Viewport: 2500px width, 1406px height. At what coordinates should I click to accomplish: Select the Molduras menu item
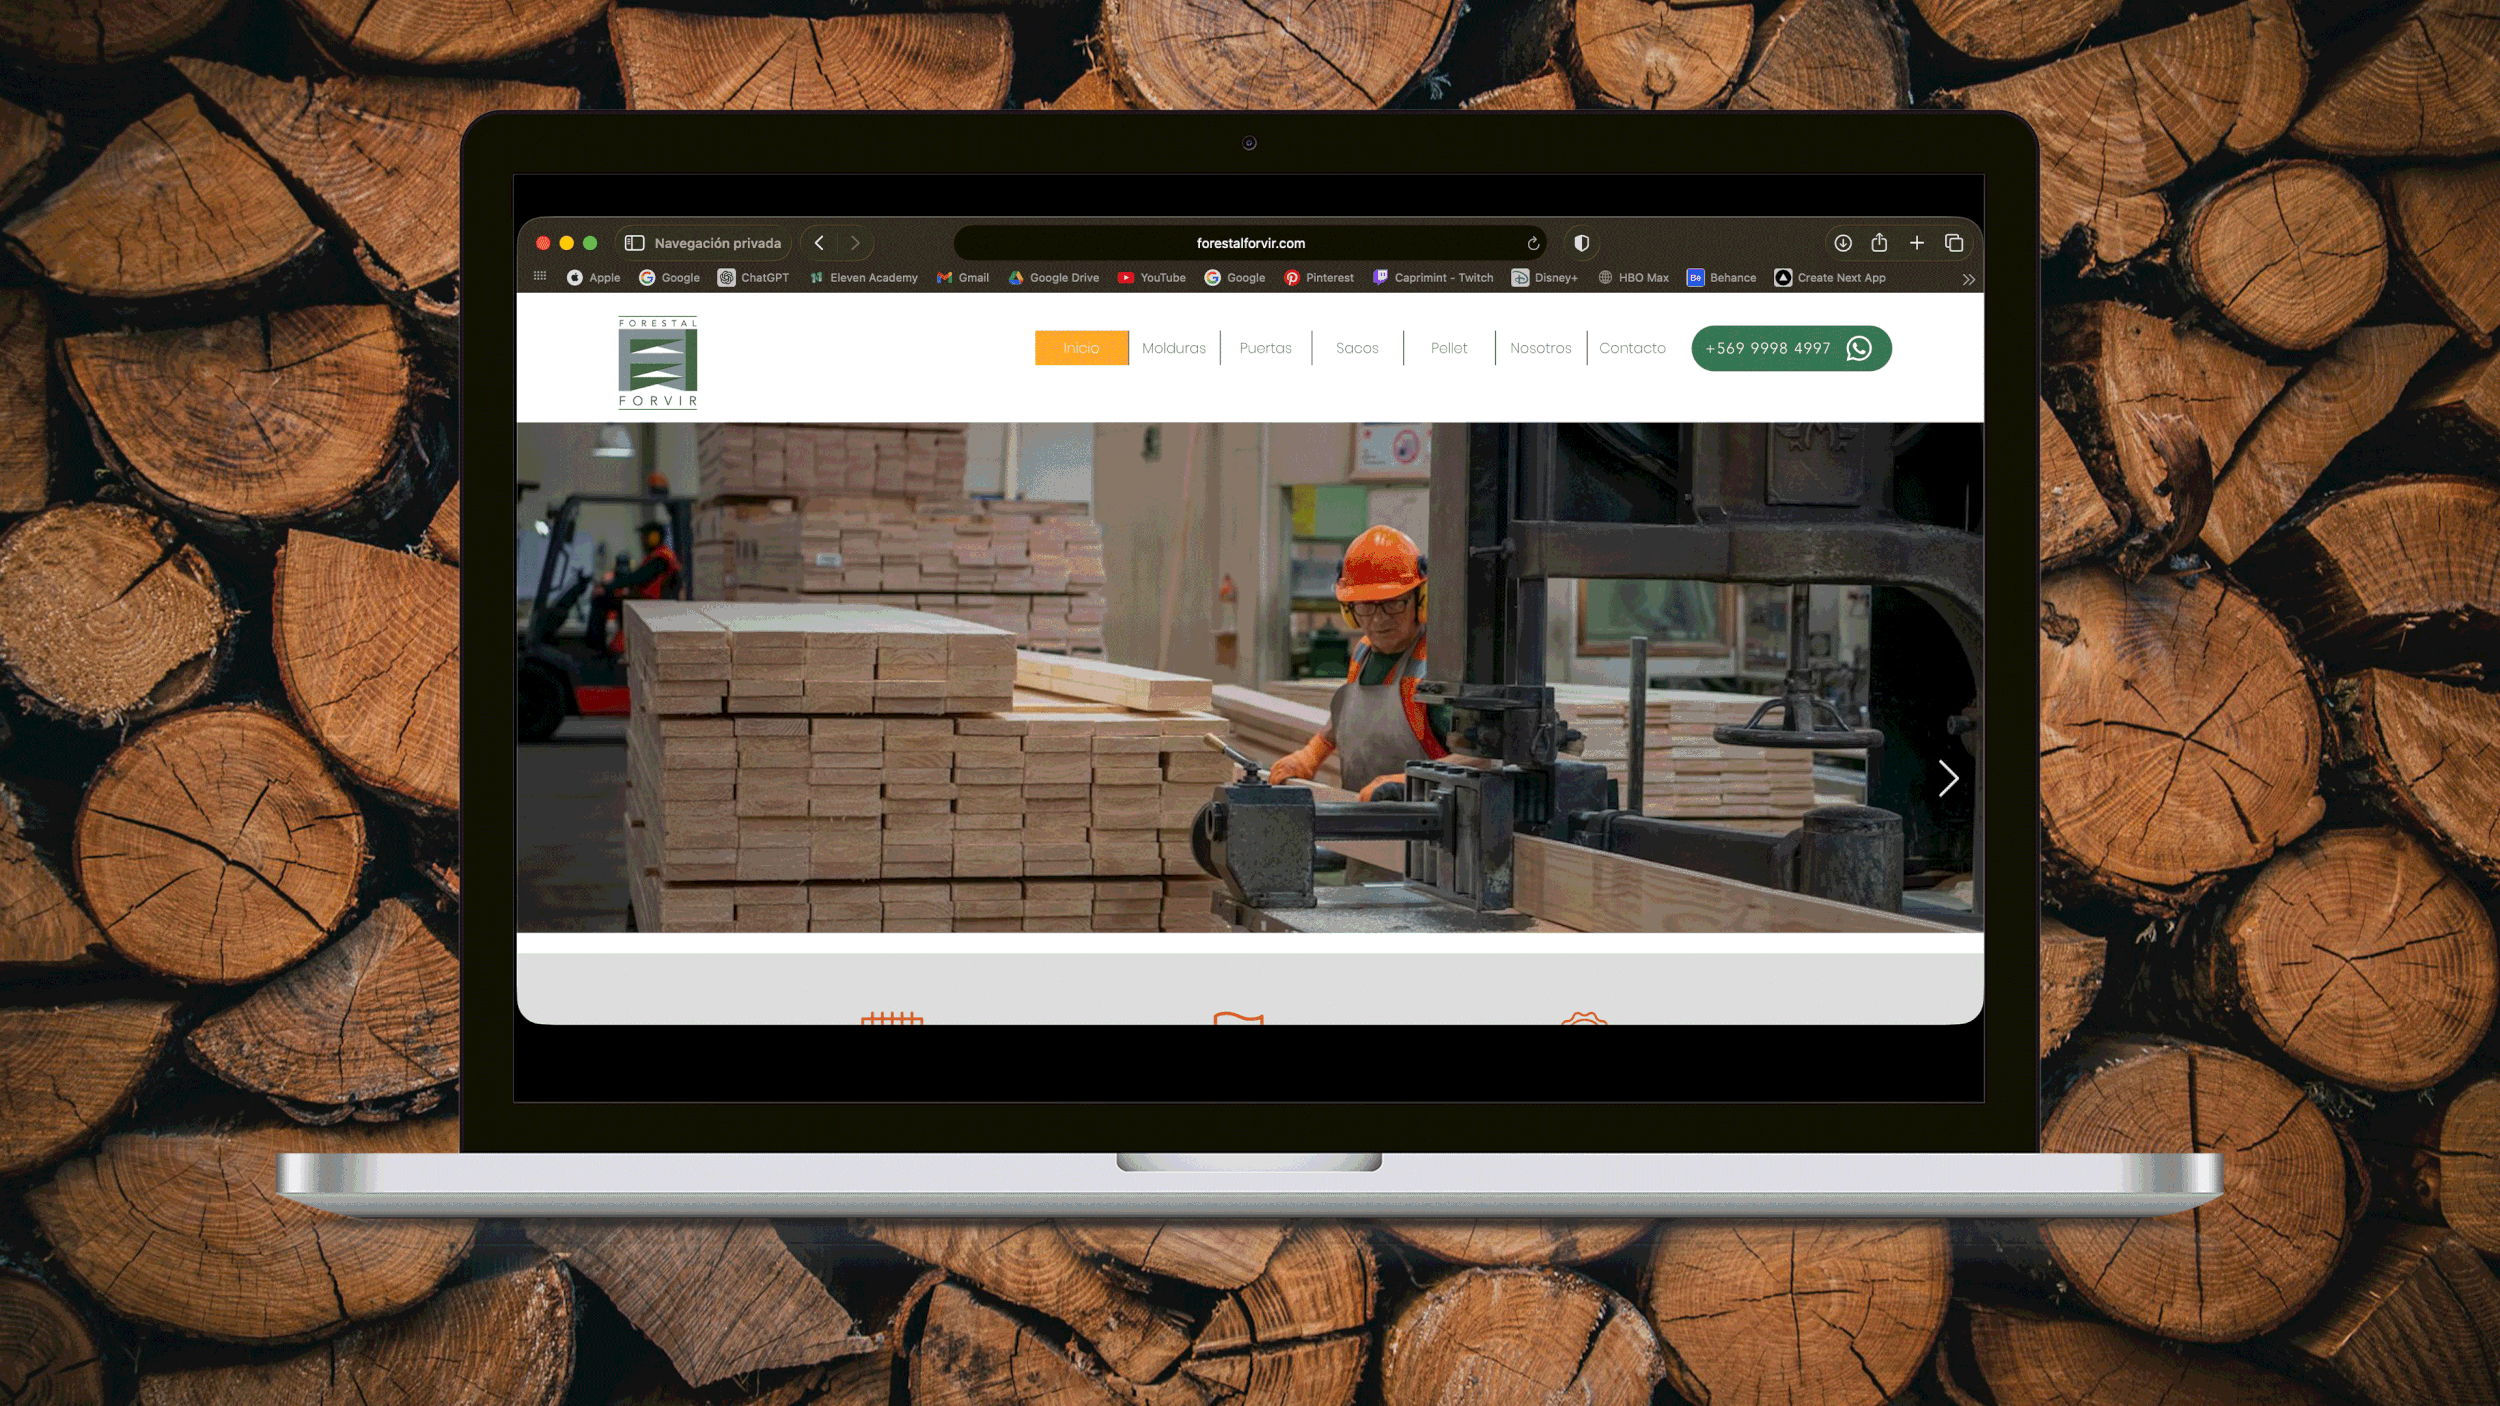(x=1173, y=348)
